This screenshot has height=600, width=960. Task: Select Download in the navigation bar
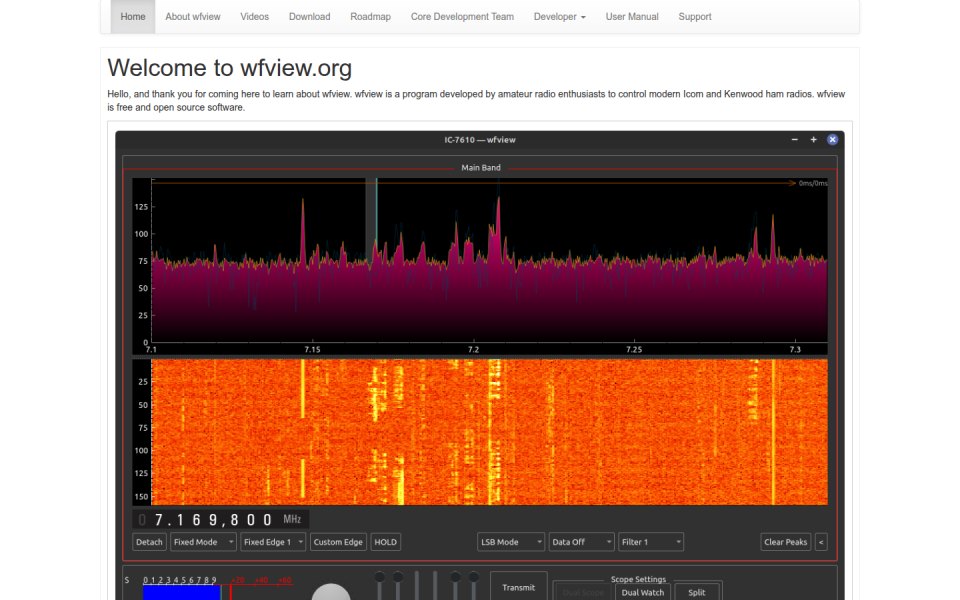tap(310, 17)
